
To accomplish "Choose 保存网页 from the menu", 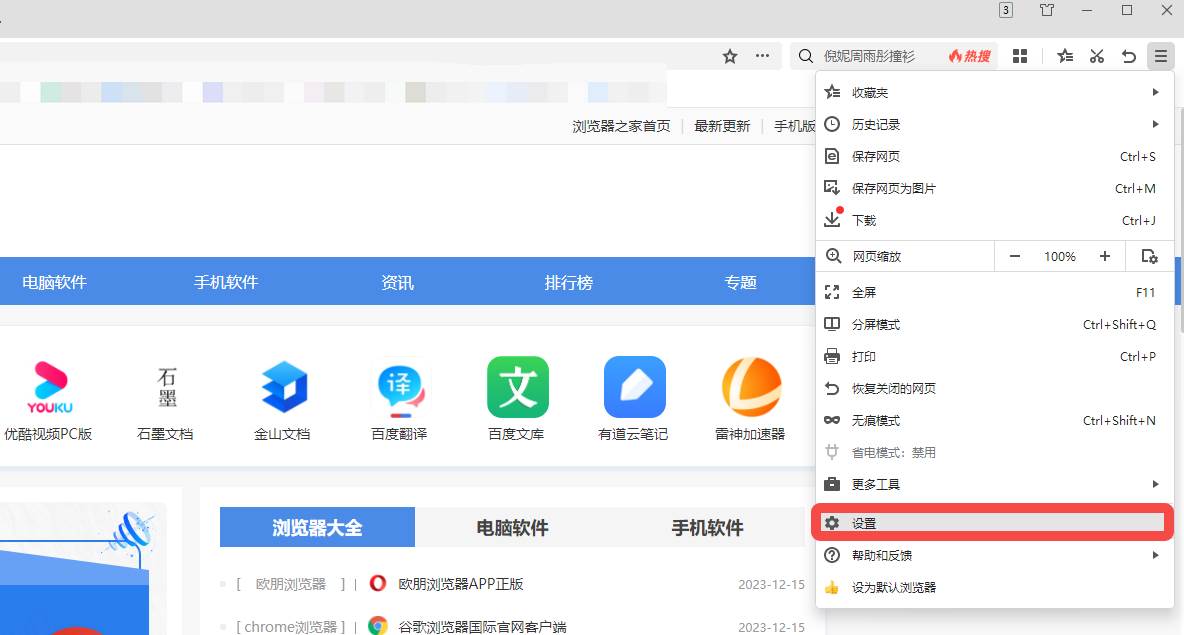I will tap(995, 156).
